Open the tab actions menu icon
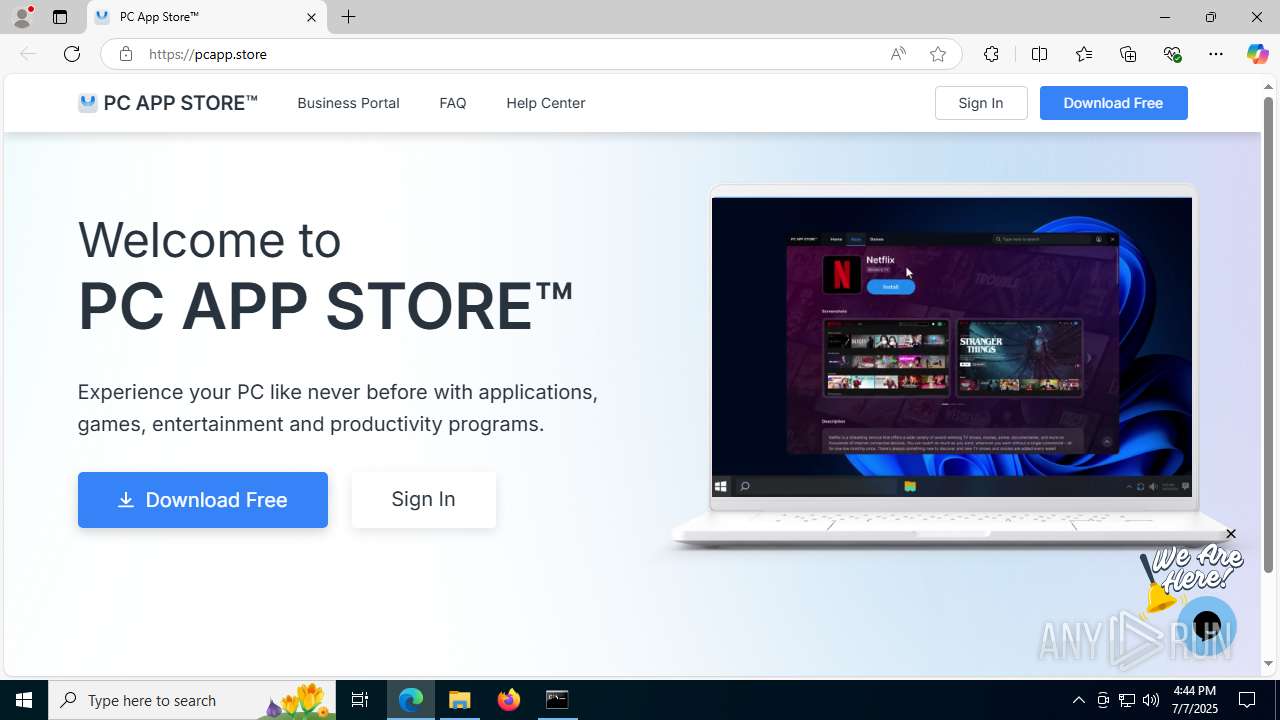The width and height of the screenshot is (1280, 720). click(x=60, y=17)
